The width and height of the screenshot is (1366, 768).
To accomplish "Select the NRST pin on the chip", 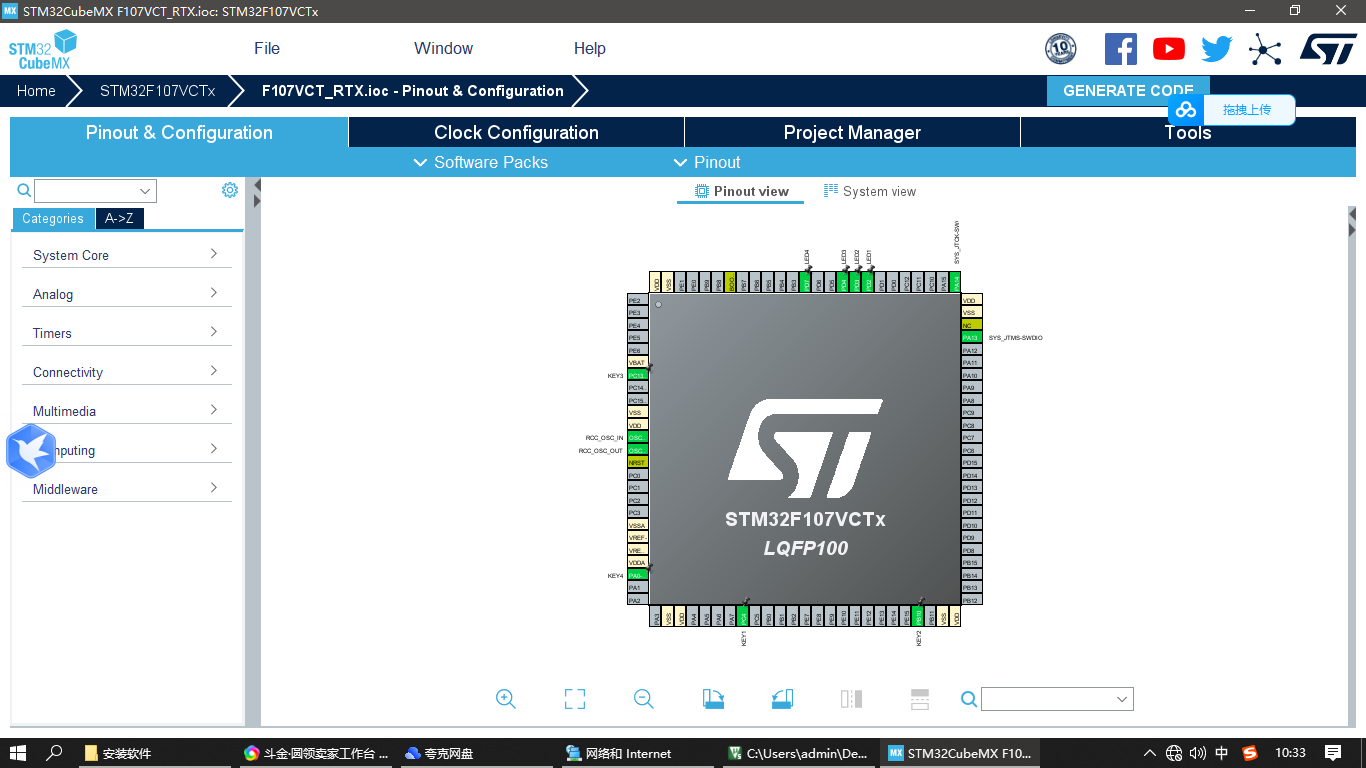I will click(637, 463).
